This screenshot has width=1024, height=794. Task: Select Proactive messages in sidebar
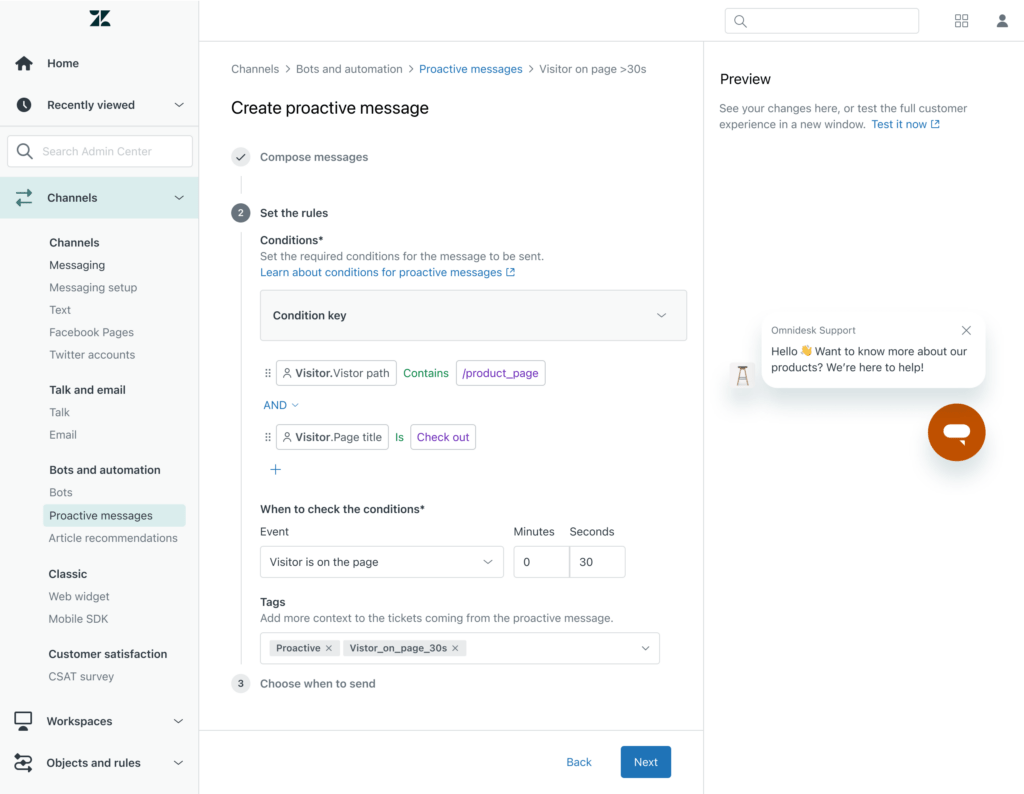[114, 516]
